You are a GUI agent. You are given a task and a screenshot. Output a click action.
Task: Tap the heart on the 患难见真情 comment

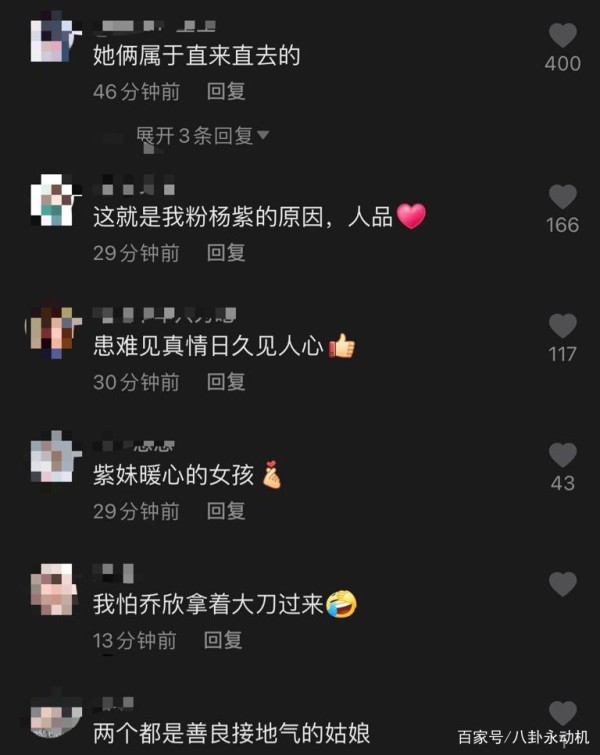pyautogui.click(x=562, y=326)
